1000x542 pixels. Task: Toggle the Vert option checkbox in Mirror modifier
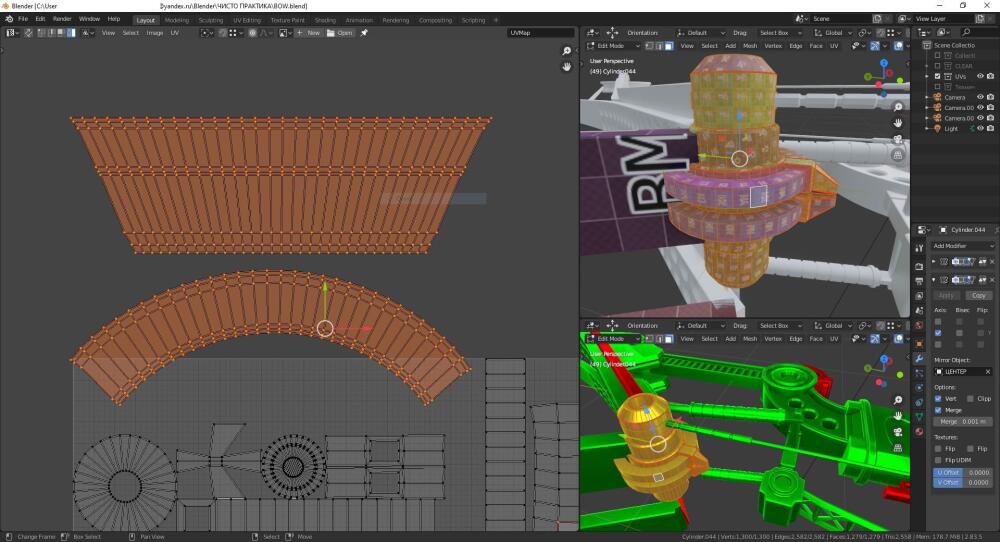pos(938,399)
